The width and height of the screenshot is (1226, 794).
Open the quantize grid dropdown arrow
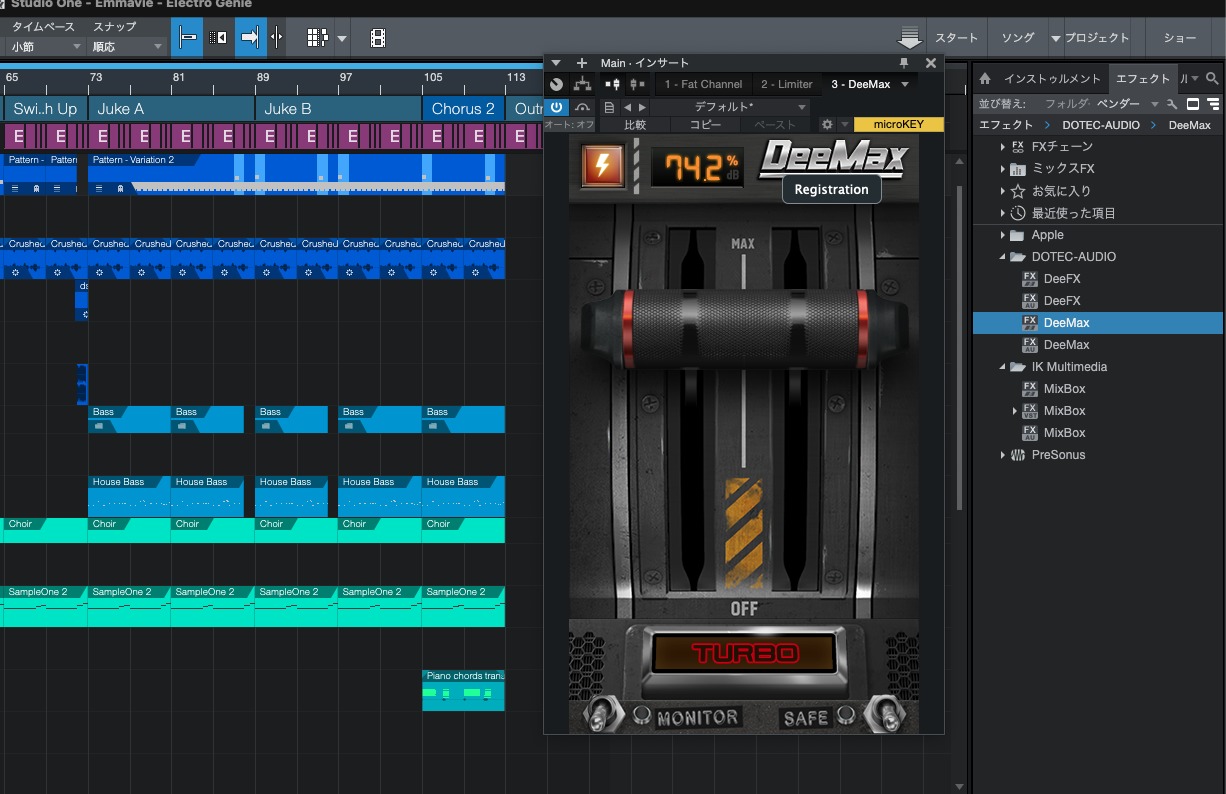(343, 39)
